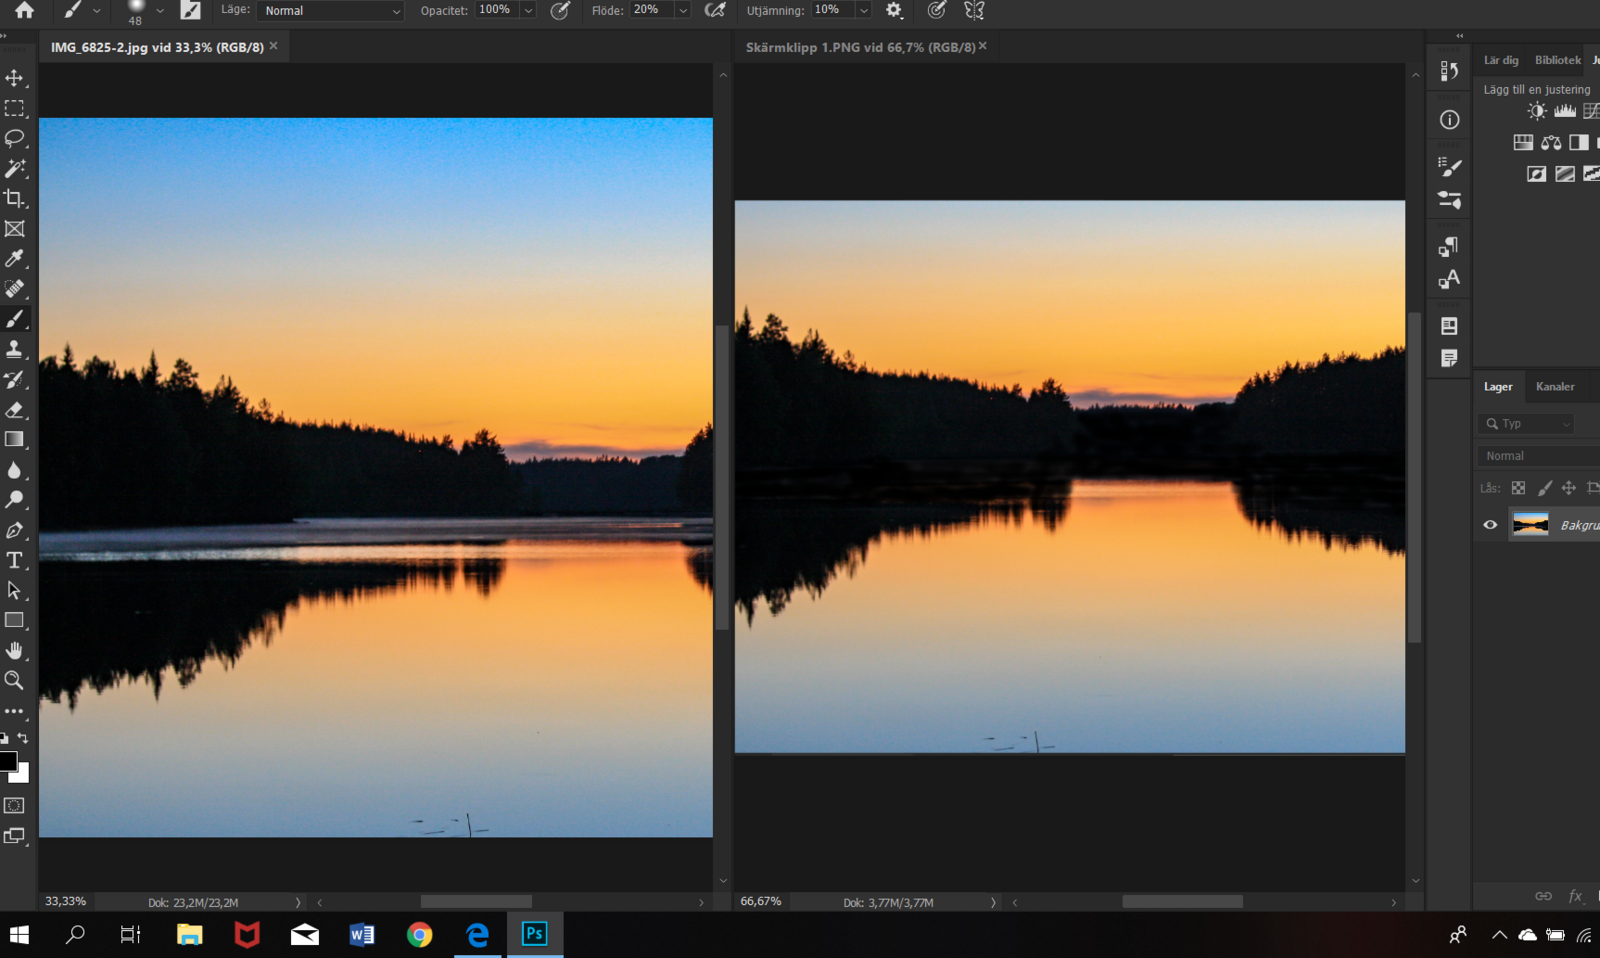Open the Bibliotek panel tab

(1557, 60)
